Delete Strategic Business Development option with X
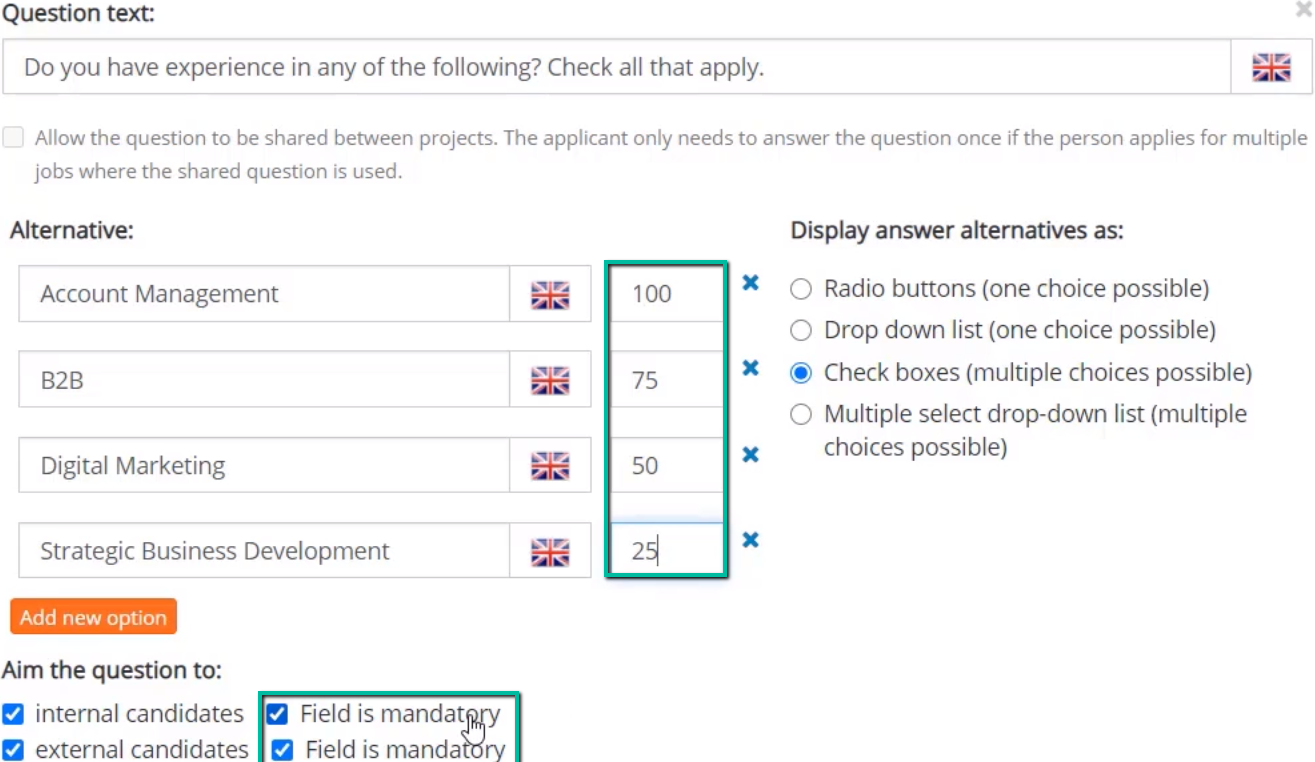1315x762 pixels. pyautogui.click(x=750, y=540)
